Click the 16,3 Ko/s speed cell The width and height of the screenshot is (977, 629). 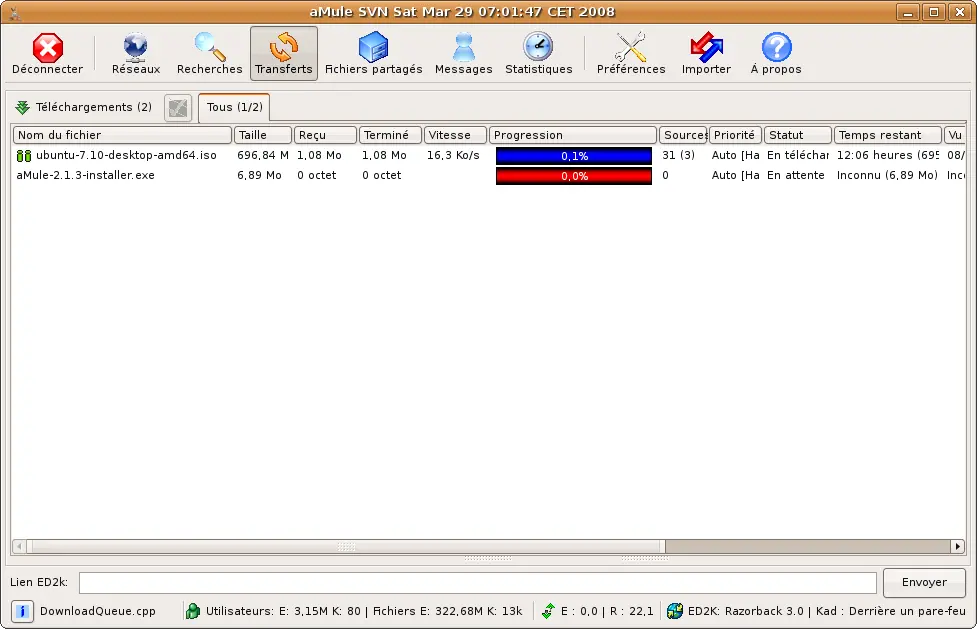(x=453, y=155)
